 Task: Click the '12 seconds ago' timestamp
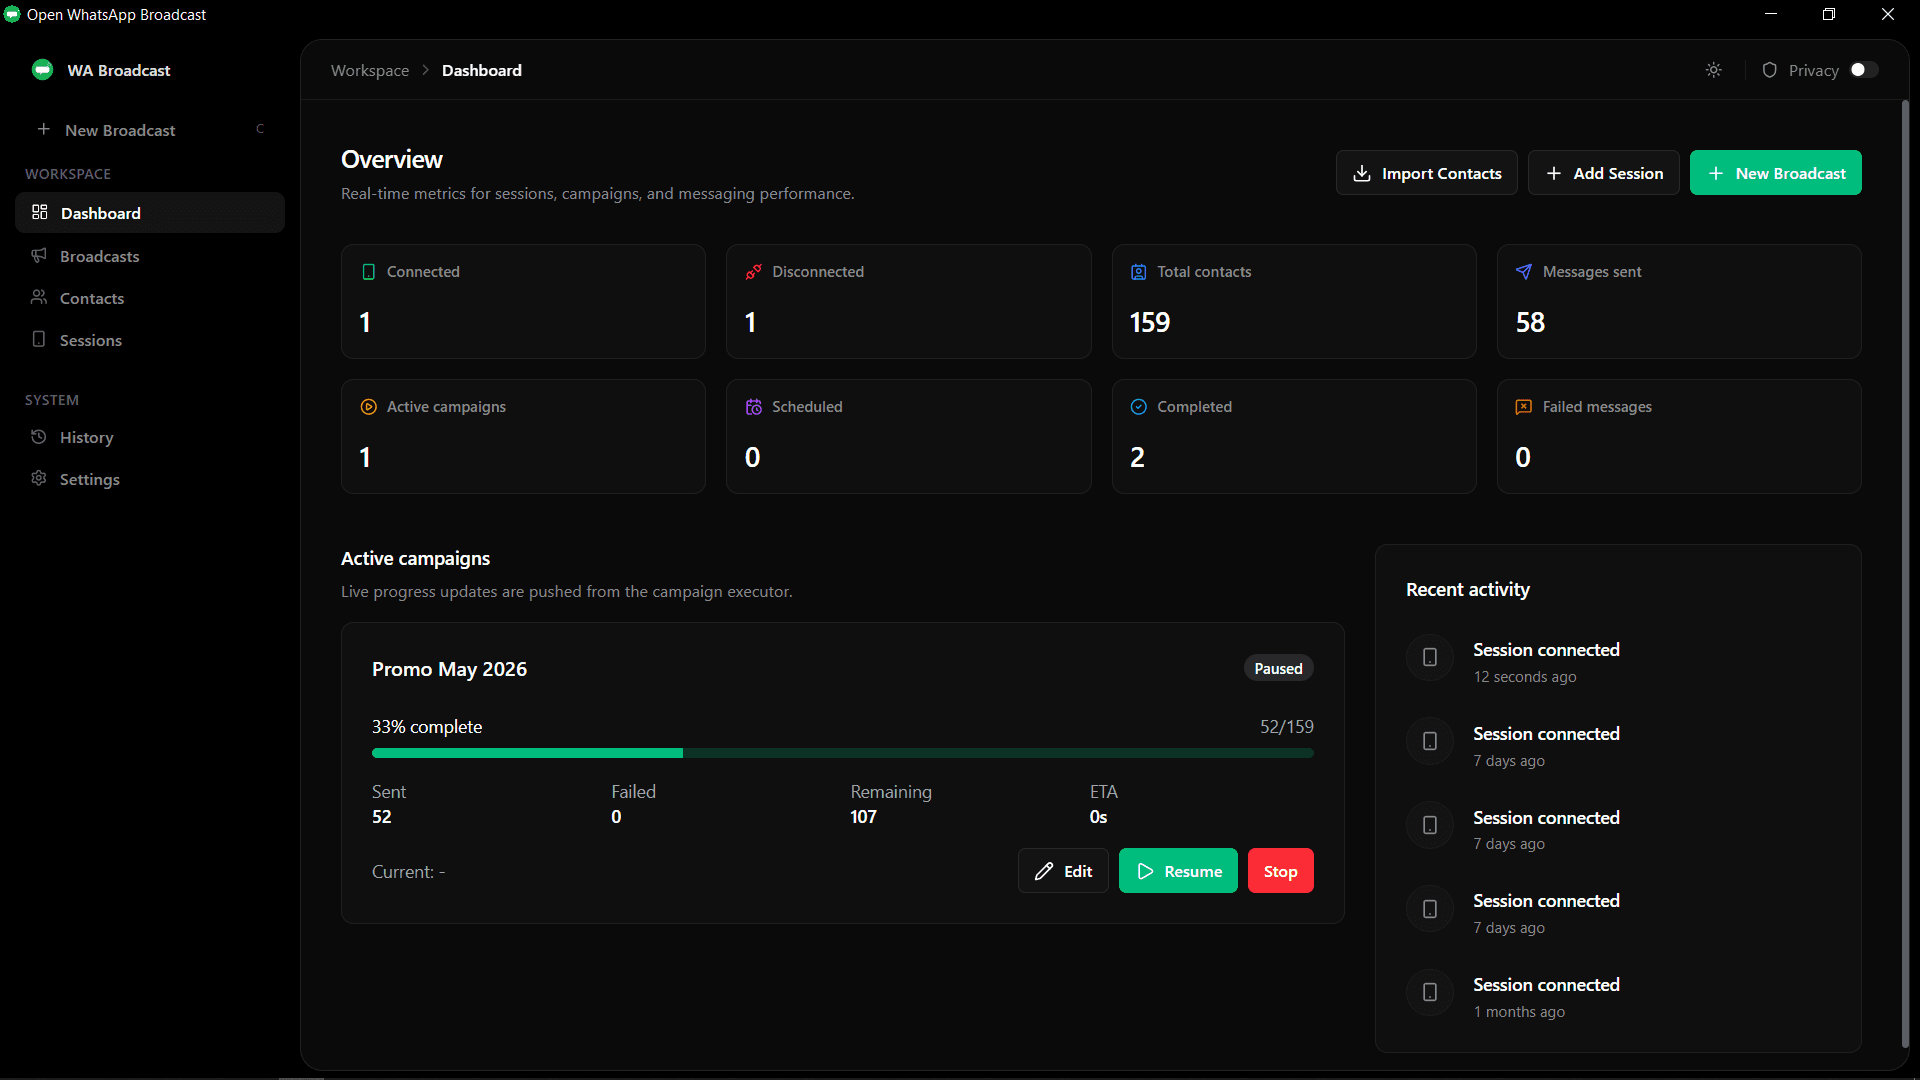coord(1525,677)
